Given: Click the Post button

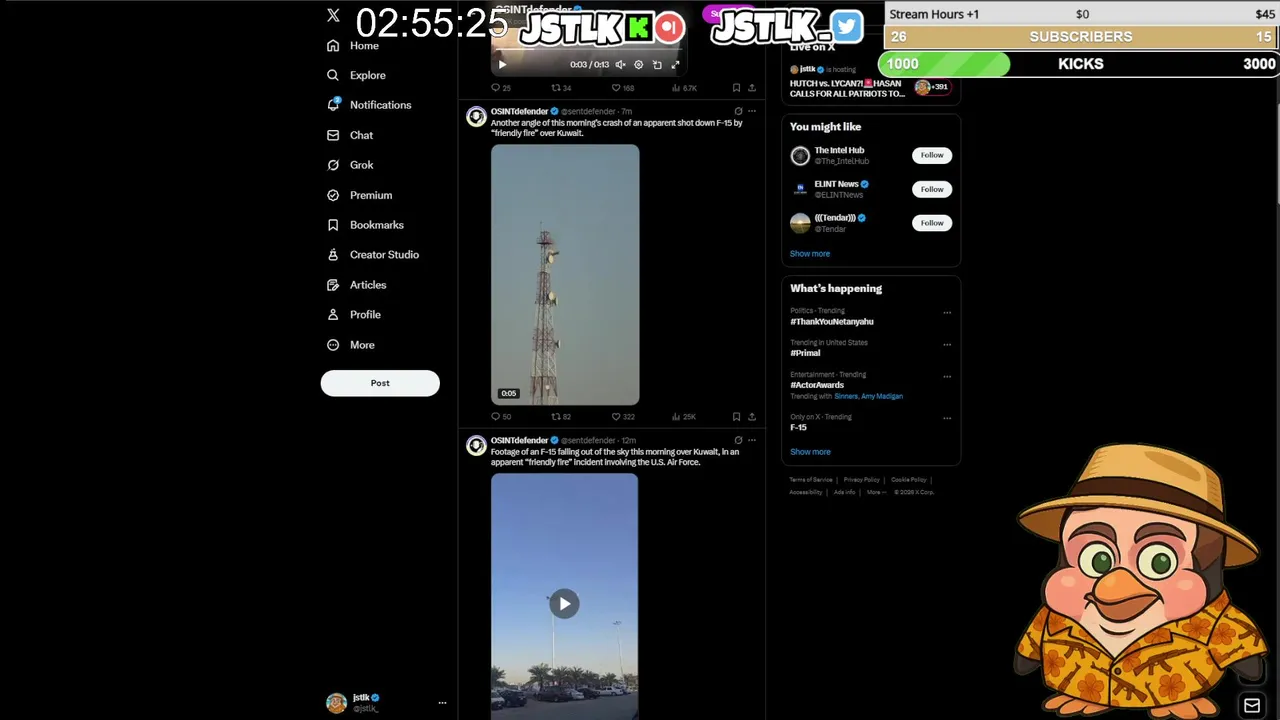Looking at the screenshot, I should [x=380, y=383].
